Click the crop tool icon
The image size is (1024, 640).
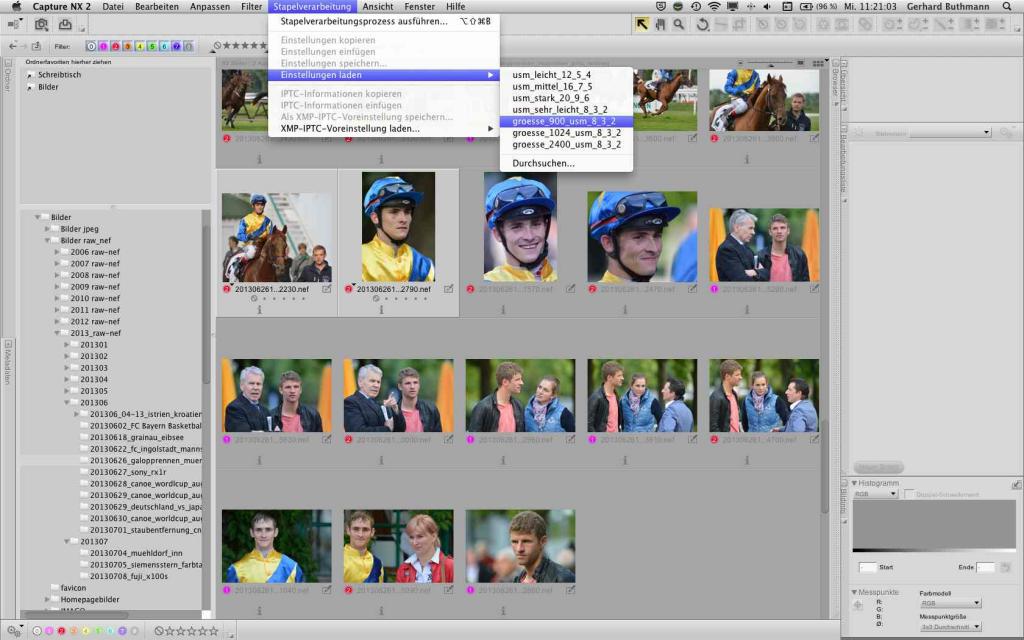click(x=739, y=25)
